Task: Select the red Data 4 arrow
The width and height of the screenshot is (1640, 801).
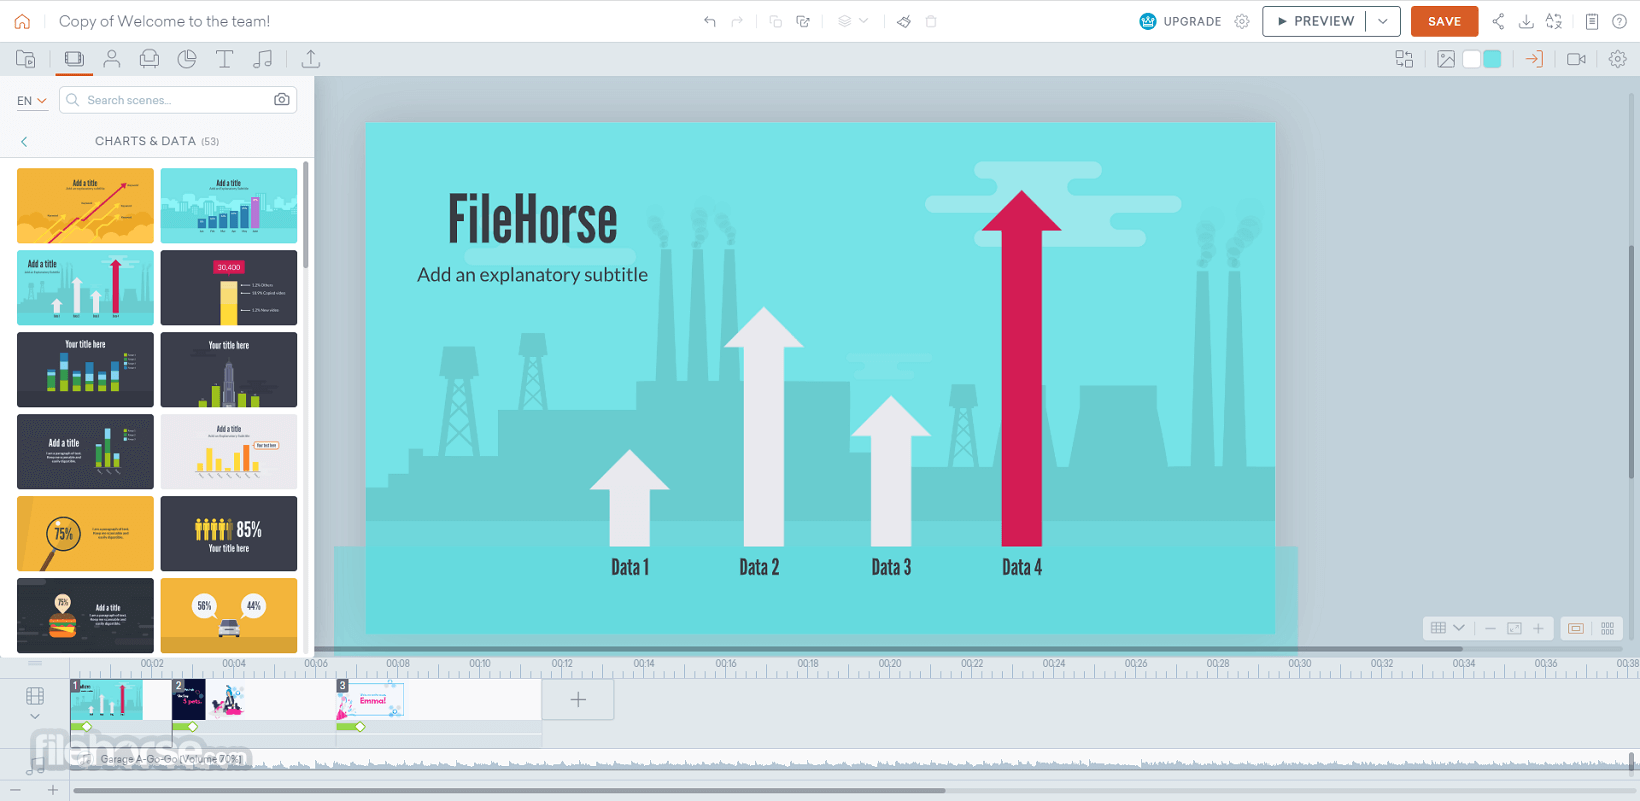Action: pos(1021,368)
